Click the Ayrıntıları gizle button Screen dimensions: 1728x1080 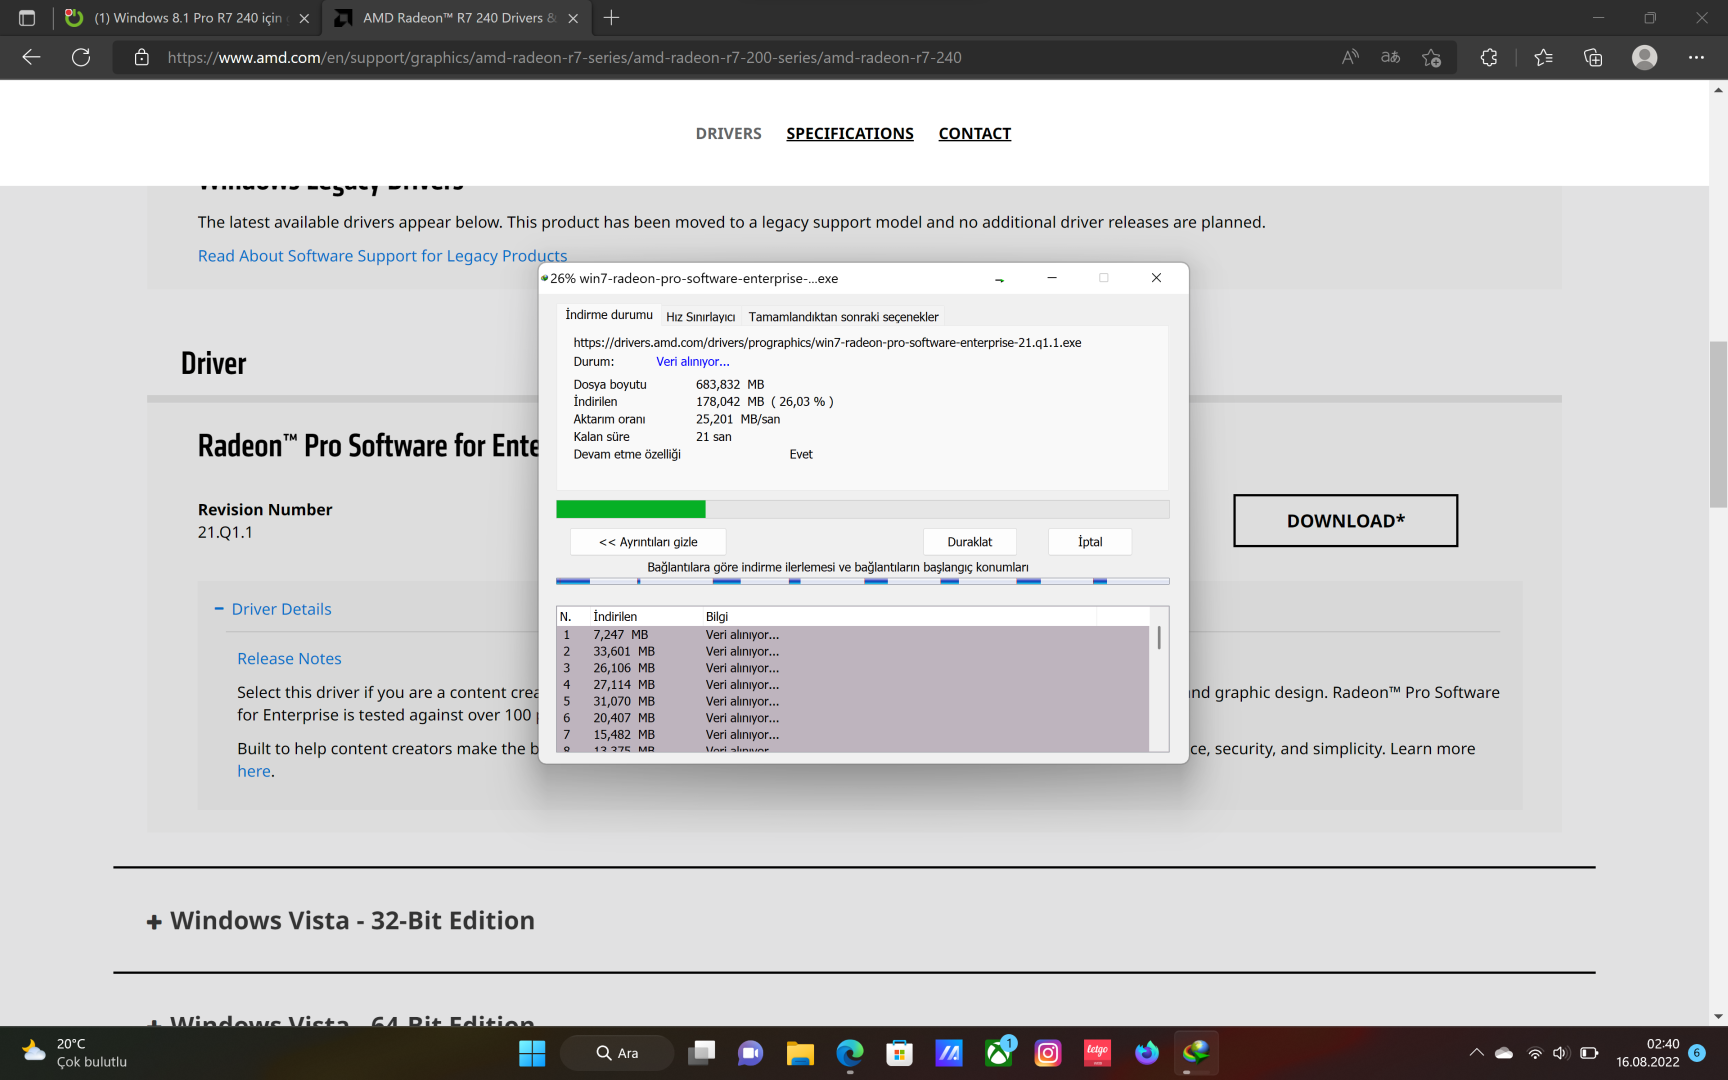point(648,542)
